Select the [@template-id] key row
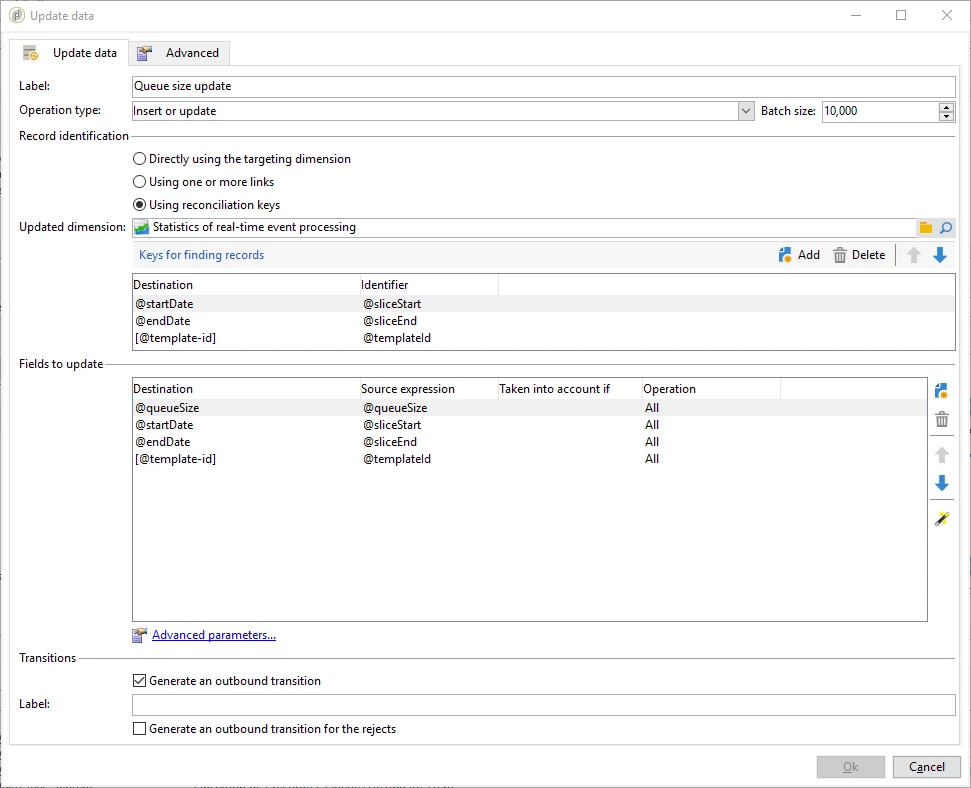This screenshot has height=788, width=971. coord(543,338)
